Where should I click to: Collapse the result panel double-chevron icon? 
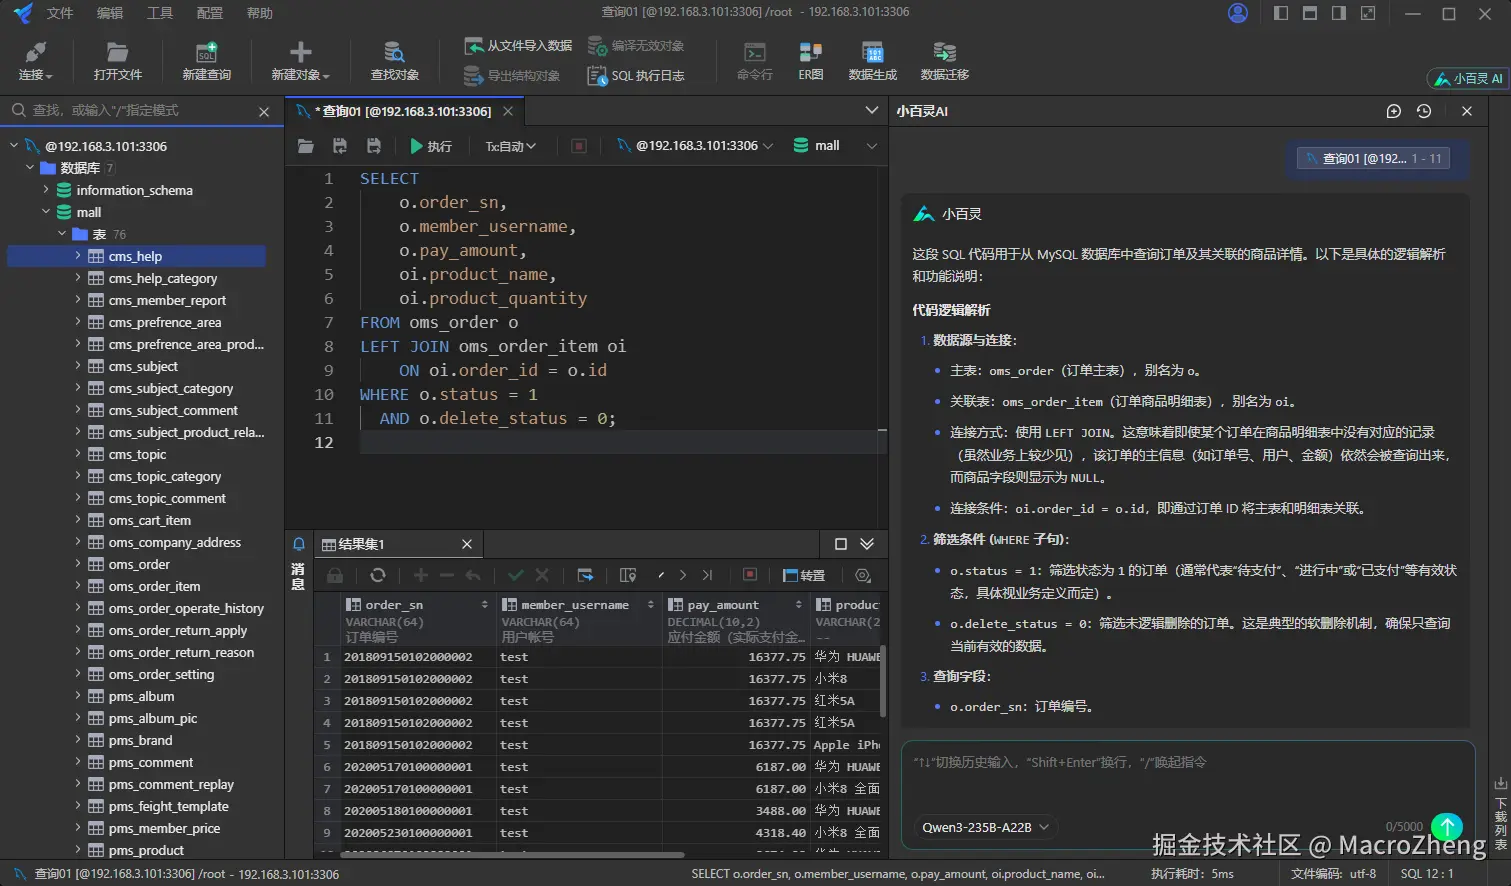(867, 544)
